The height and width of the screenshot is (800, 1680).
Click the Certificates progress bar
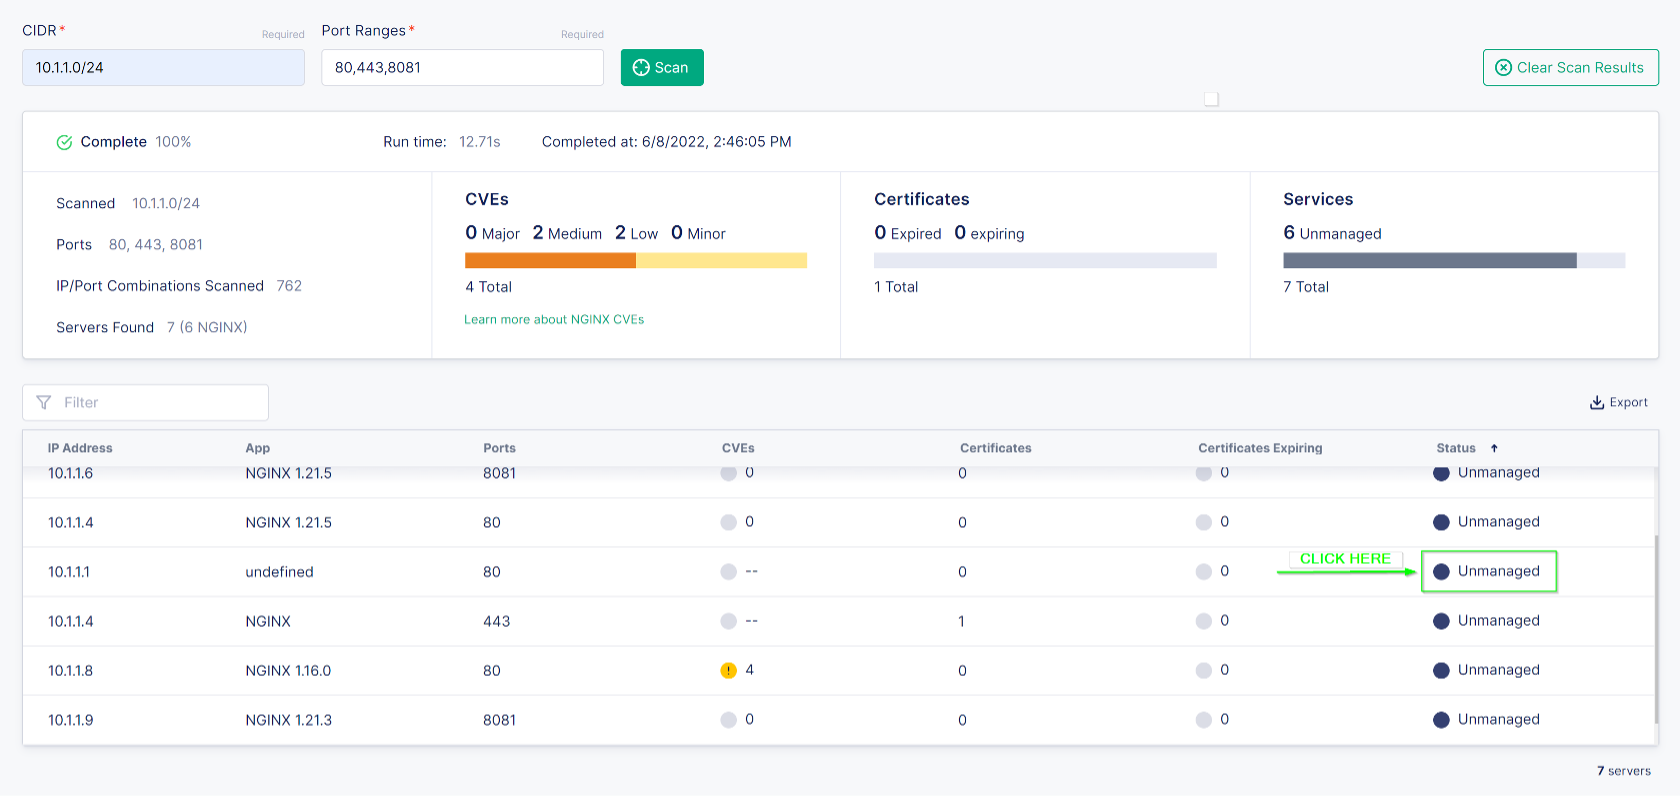1045,260
